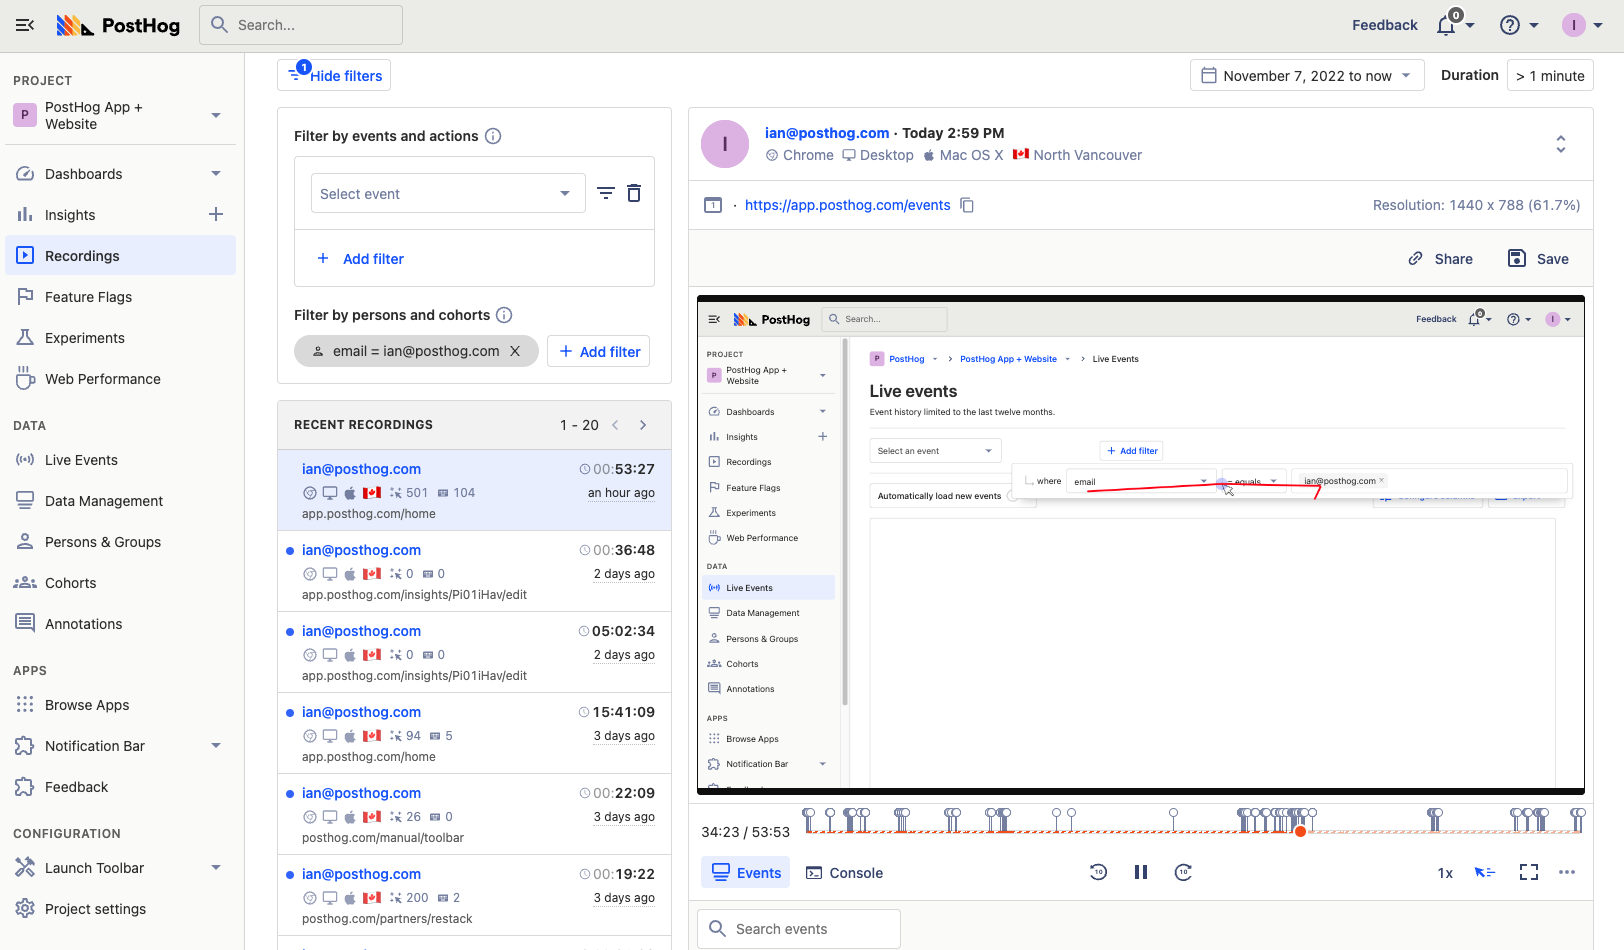Save the recording
Image resolution: width=1624 pixels, height=950 pixels.
pyautogui.click(x=1538, y=259)
